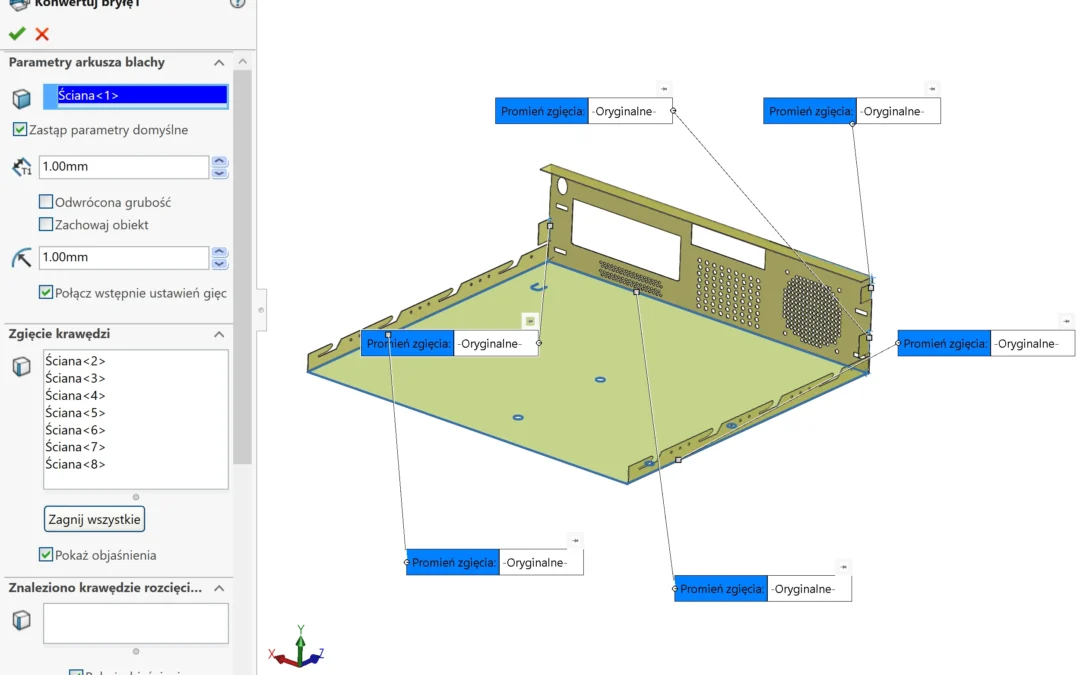The width and height of the screenshot is (1080, 675).
Task: Click the empty rip edges selection box
Action: pos(136,623)
